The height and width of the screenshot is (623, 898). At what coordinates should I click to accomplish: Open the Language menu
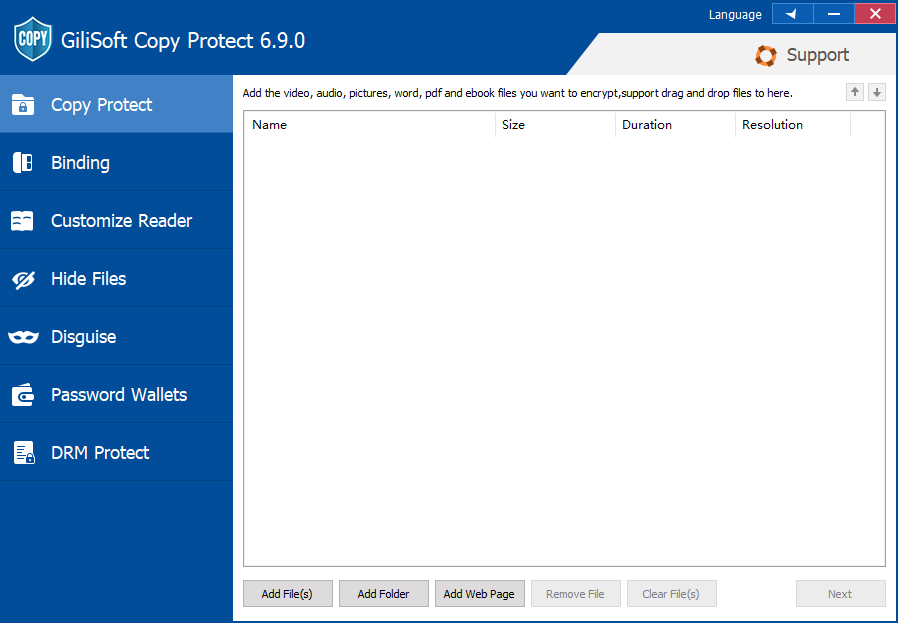click(x=735, y=15)
